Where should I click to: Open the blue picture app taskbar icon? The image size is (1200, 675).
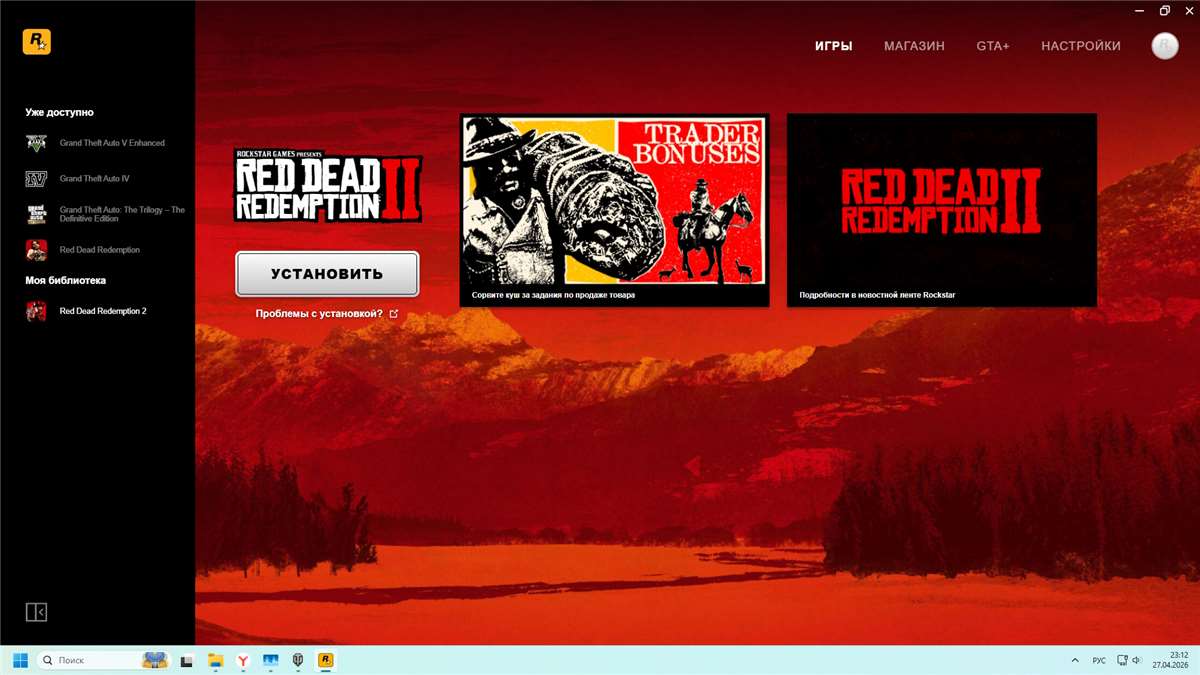(270, 661)
